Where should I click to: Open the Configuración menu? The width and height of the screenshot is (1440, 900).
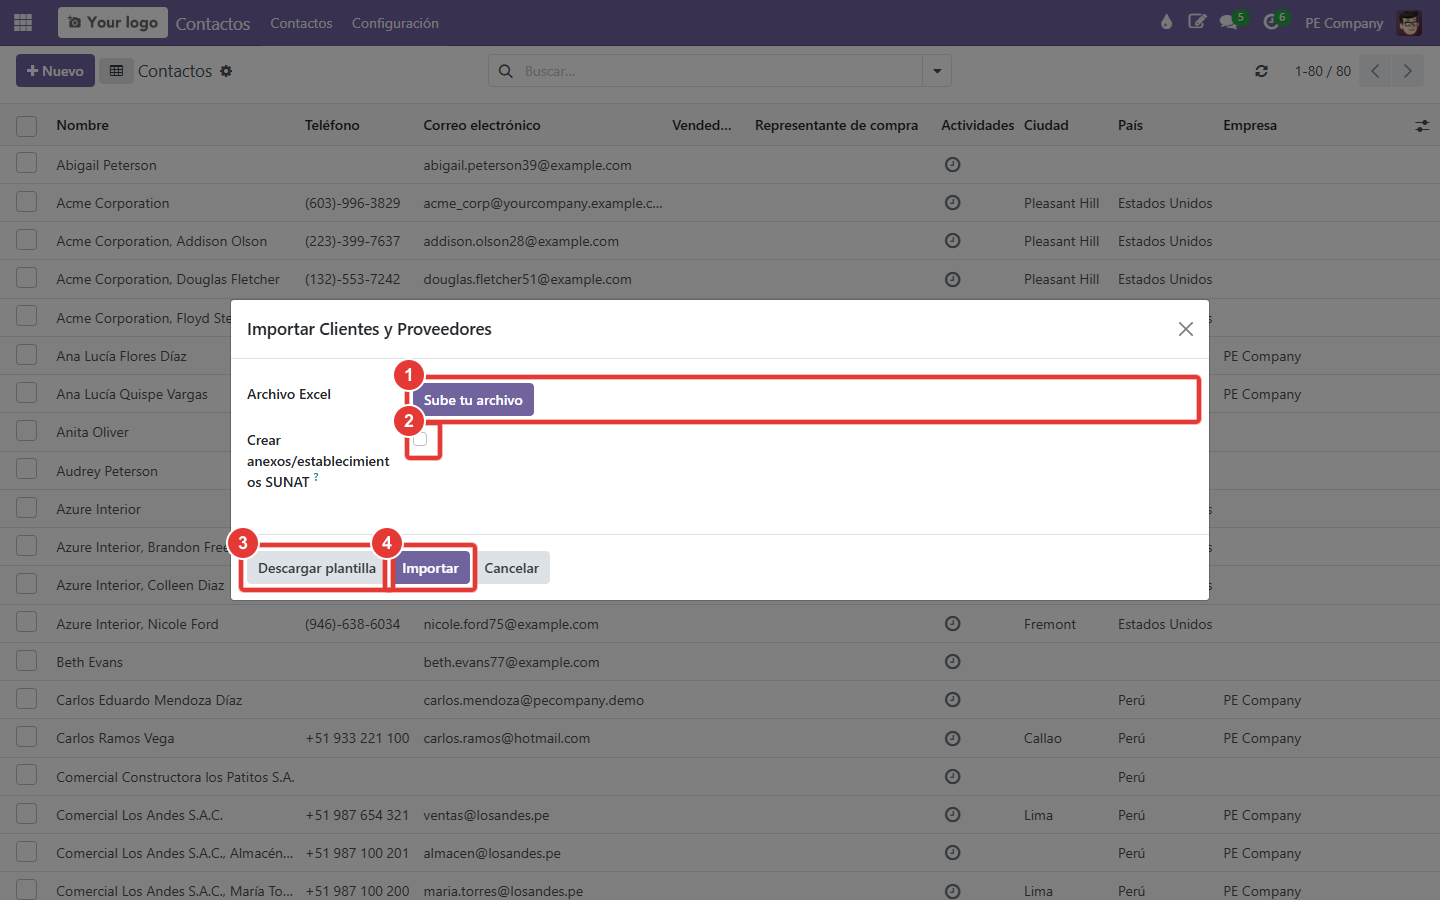395,23
